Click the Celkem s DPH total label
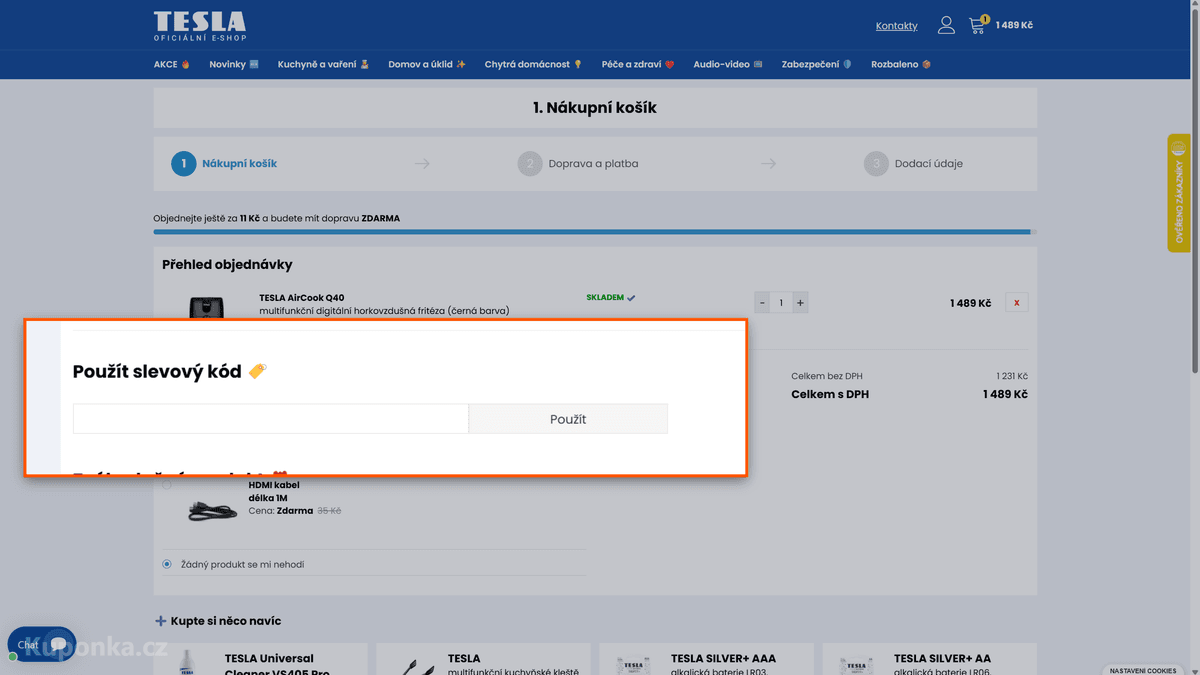 coord(830,394)
